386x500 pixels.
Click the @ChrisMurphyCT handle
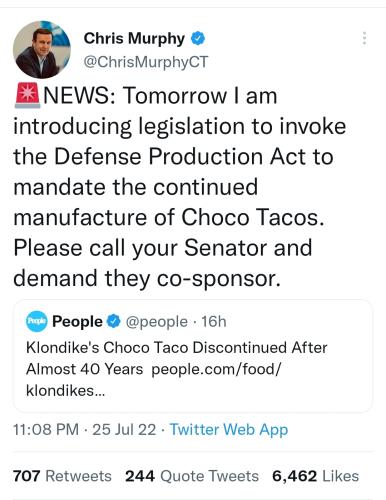pyautogui.click(x=146, y=62)
